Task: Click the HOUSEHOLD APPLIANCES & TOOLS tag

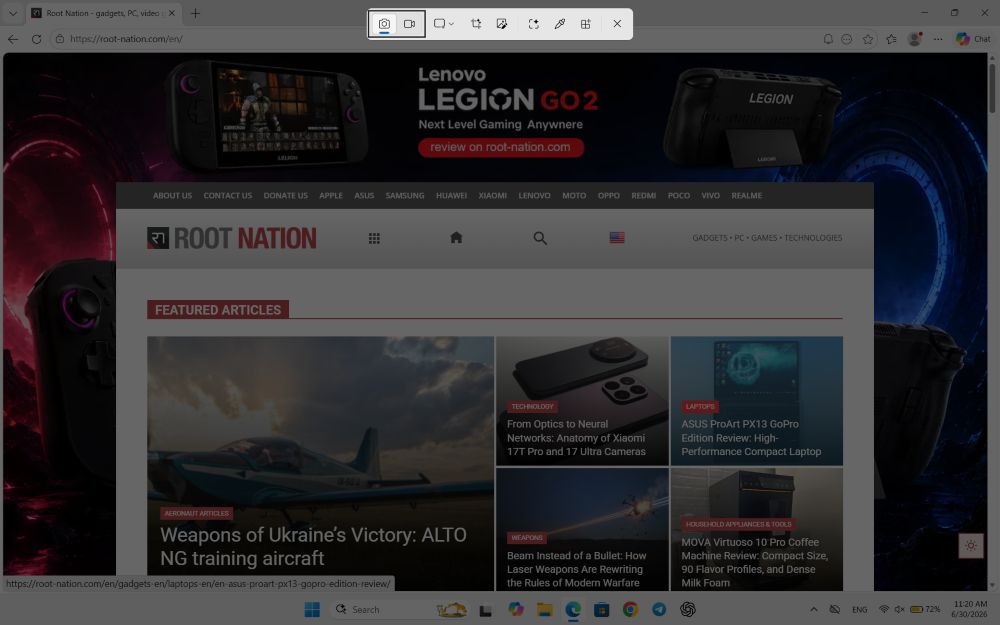Action: click(x=739, y=524)
